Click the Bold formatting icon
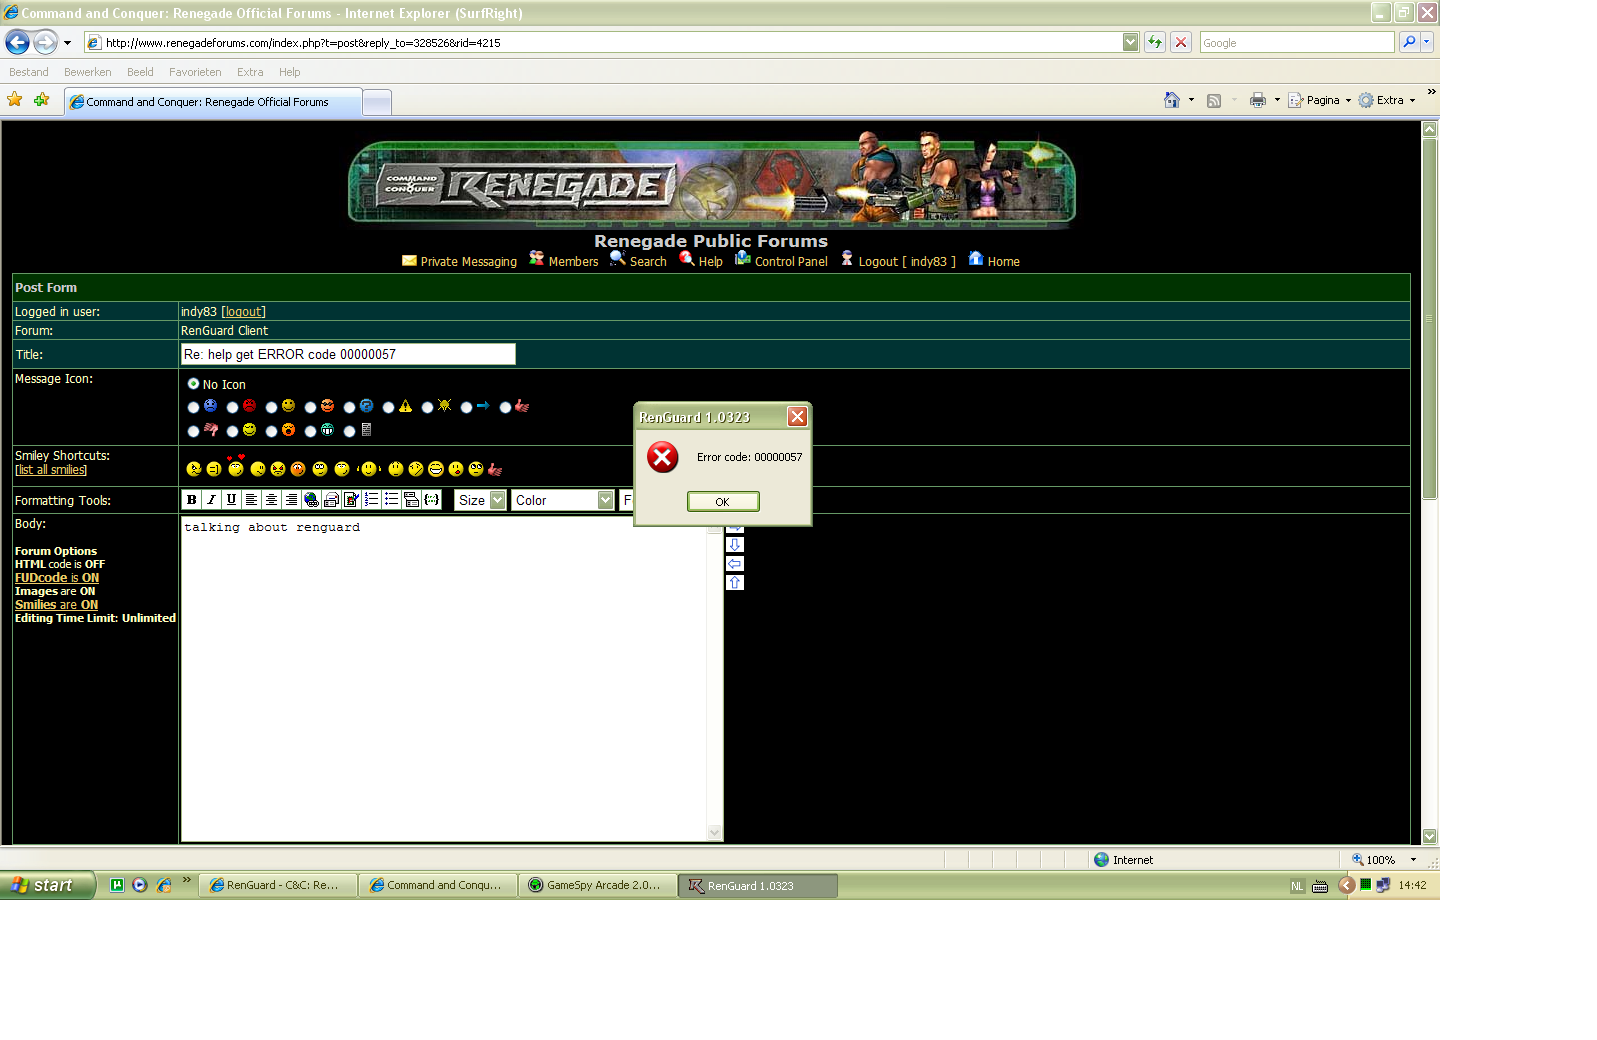Viewport: 1597px width, 1040px height. pos(191,500)
